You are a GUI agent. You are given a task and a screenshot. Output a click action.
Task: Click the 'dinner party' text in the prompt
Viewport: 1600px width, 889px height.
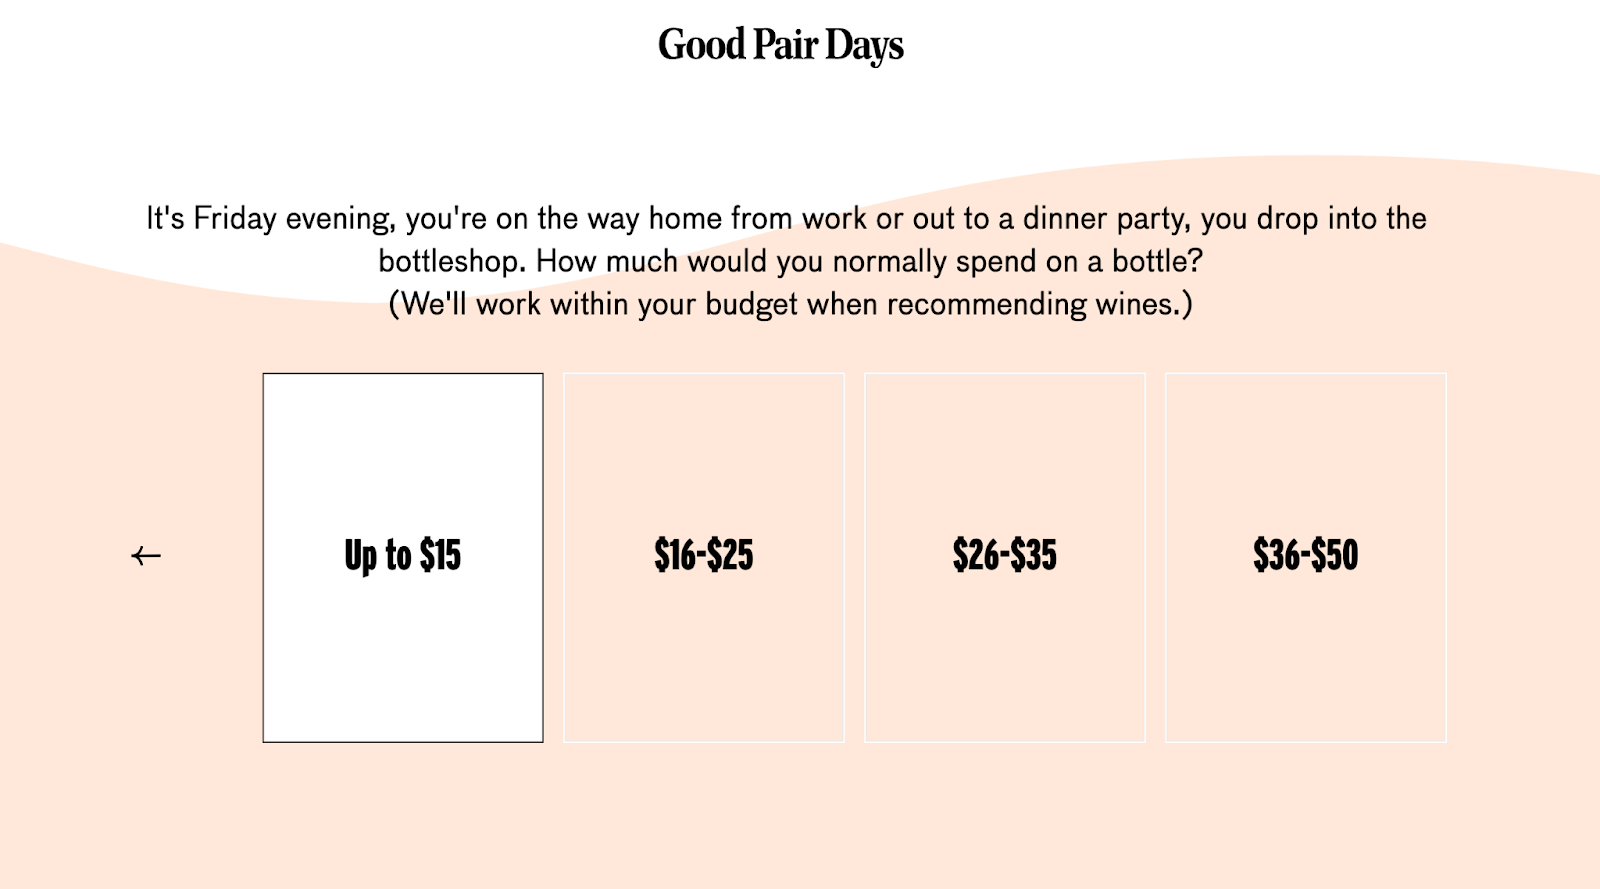(1106, 218)
